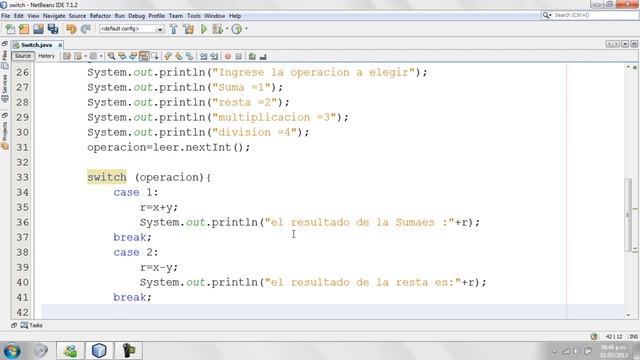Toggle the INS insert mode indicator
The width and height of the screenshot is (640, 360).
tap(633, 336)
